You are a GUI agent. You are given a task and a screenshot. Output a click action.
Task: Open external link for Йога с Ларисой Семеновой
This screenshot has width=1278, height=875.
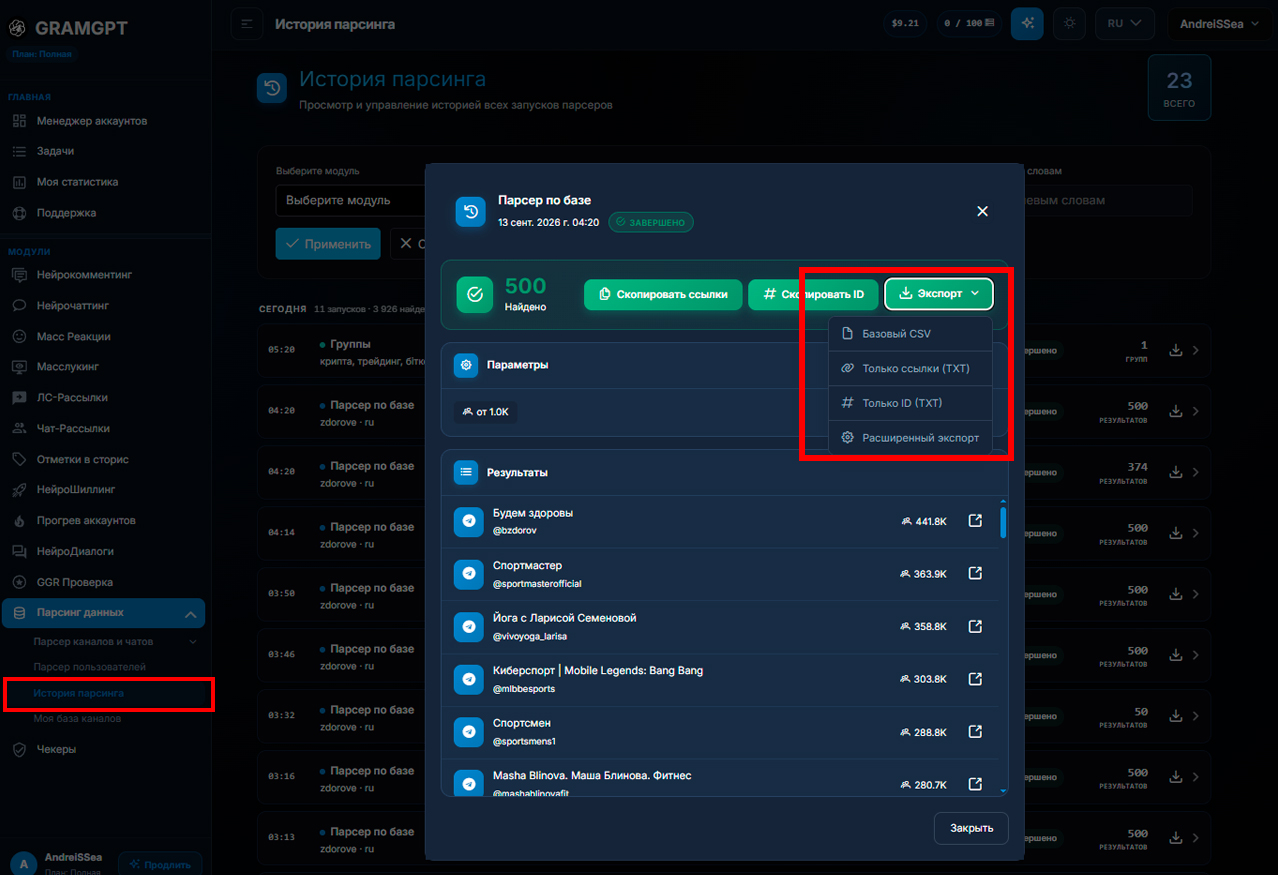click(x=975, y=627)
